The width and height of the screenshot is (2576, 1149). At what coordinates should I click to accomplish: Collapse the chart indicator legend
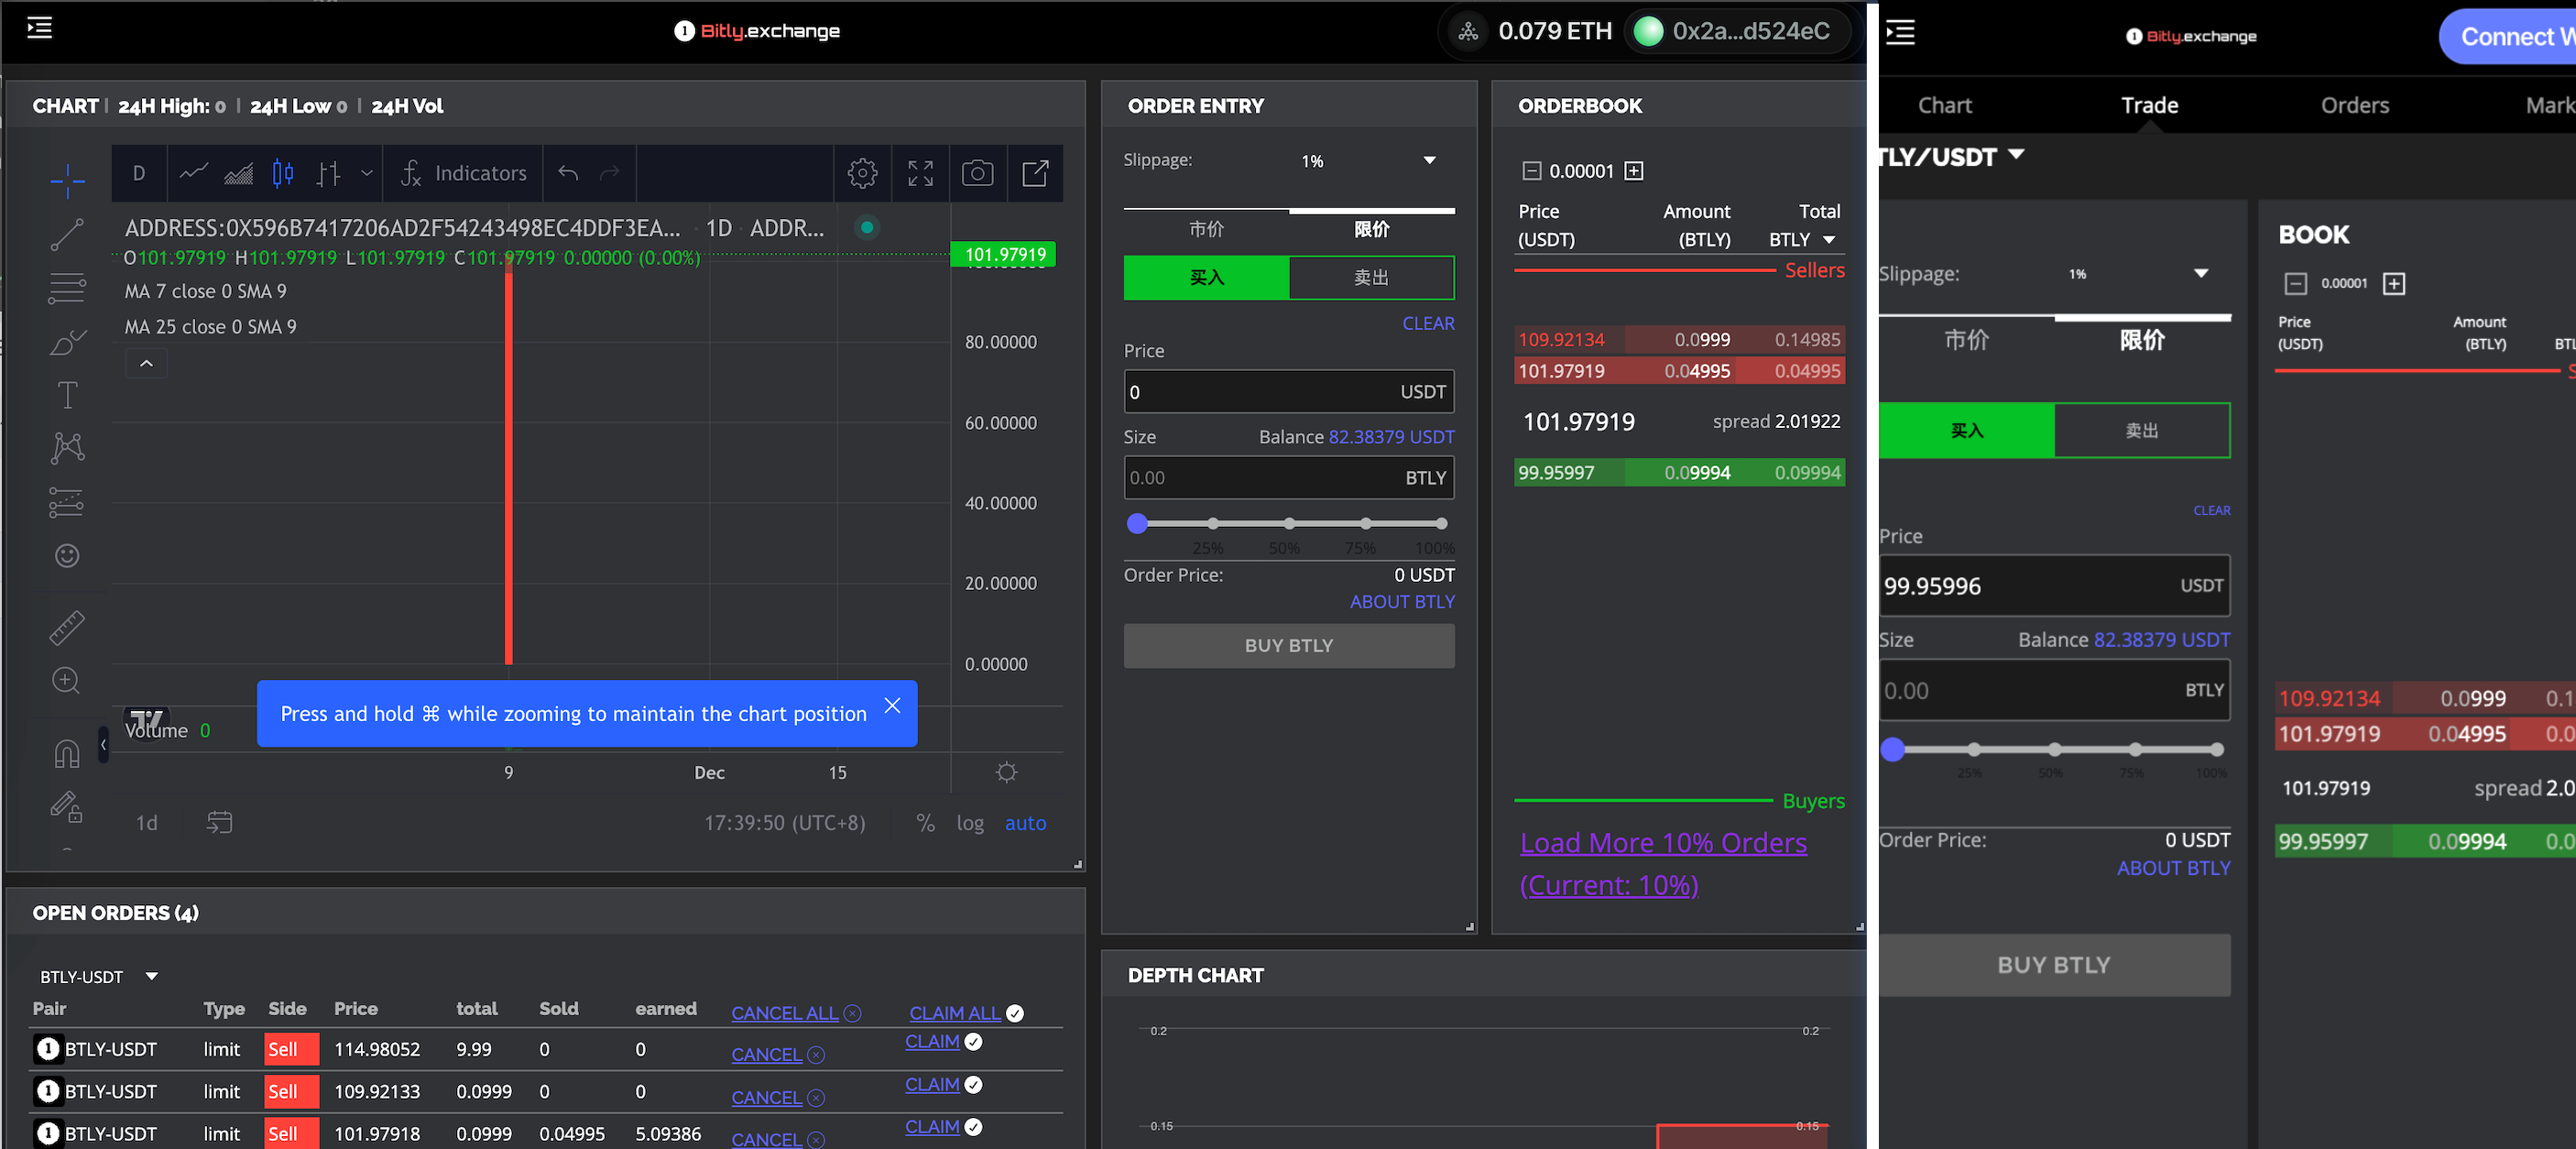click(x=146, y=363)
